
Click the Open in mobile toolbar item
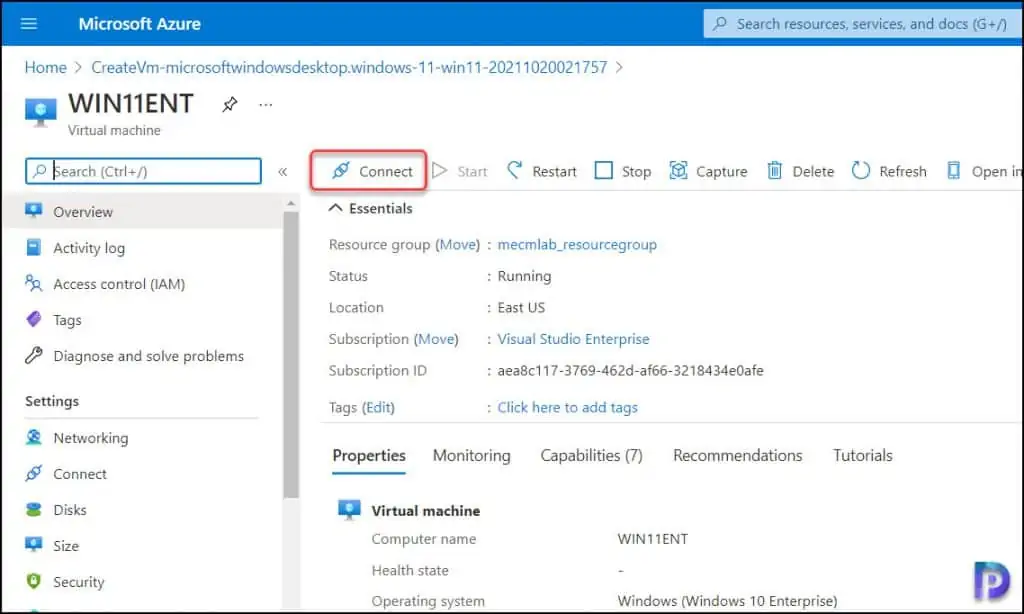pos(984,171)
